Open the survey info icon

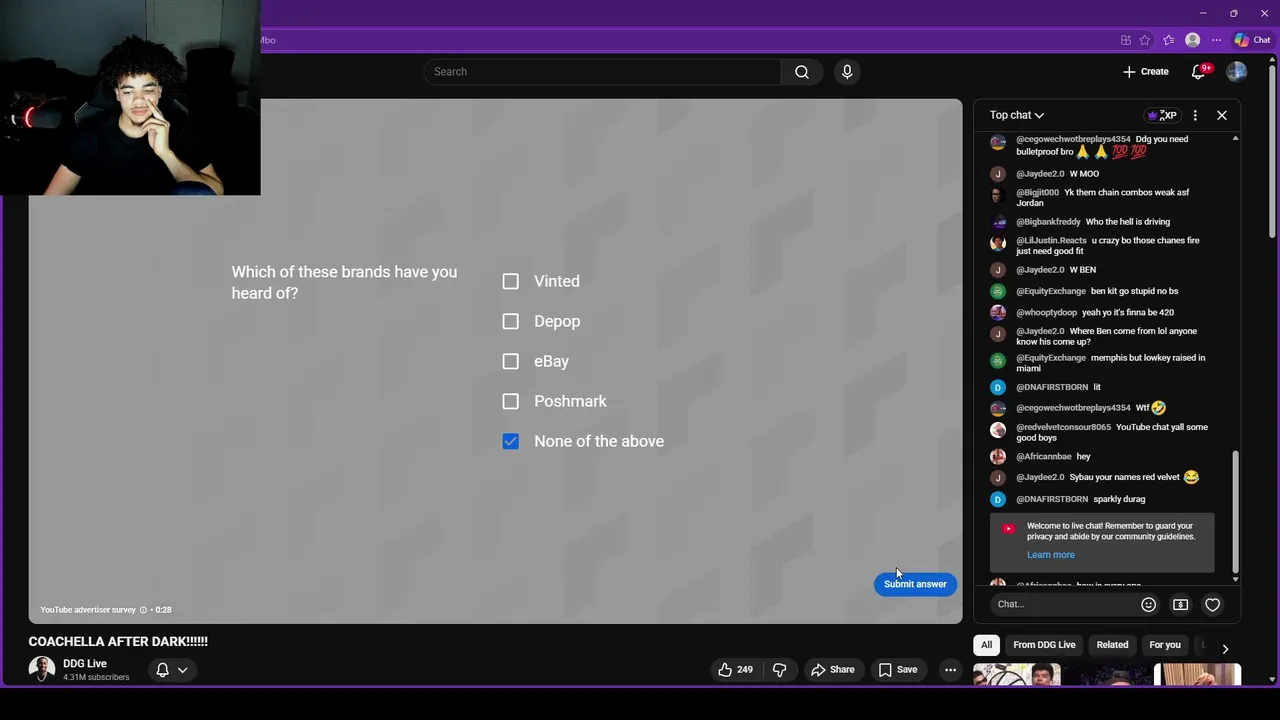143,610
